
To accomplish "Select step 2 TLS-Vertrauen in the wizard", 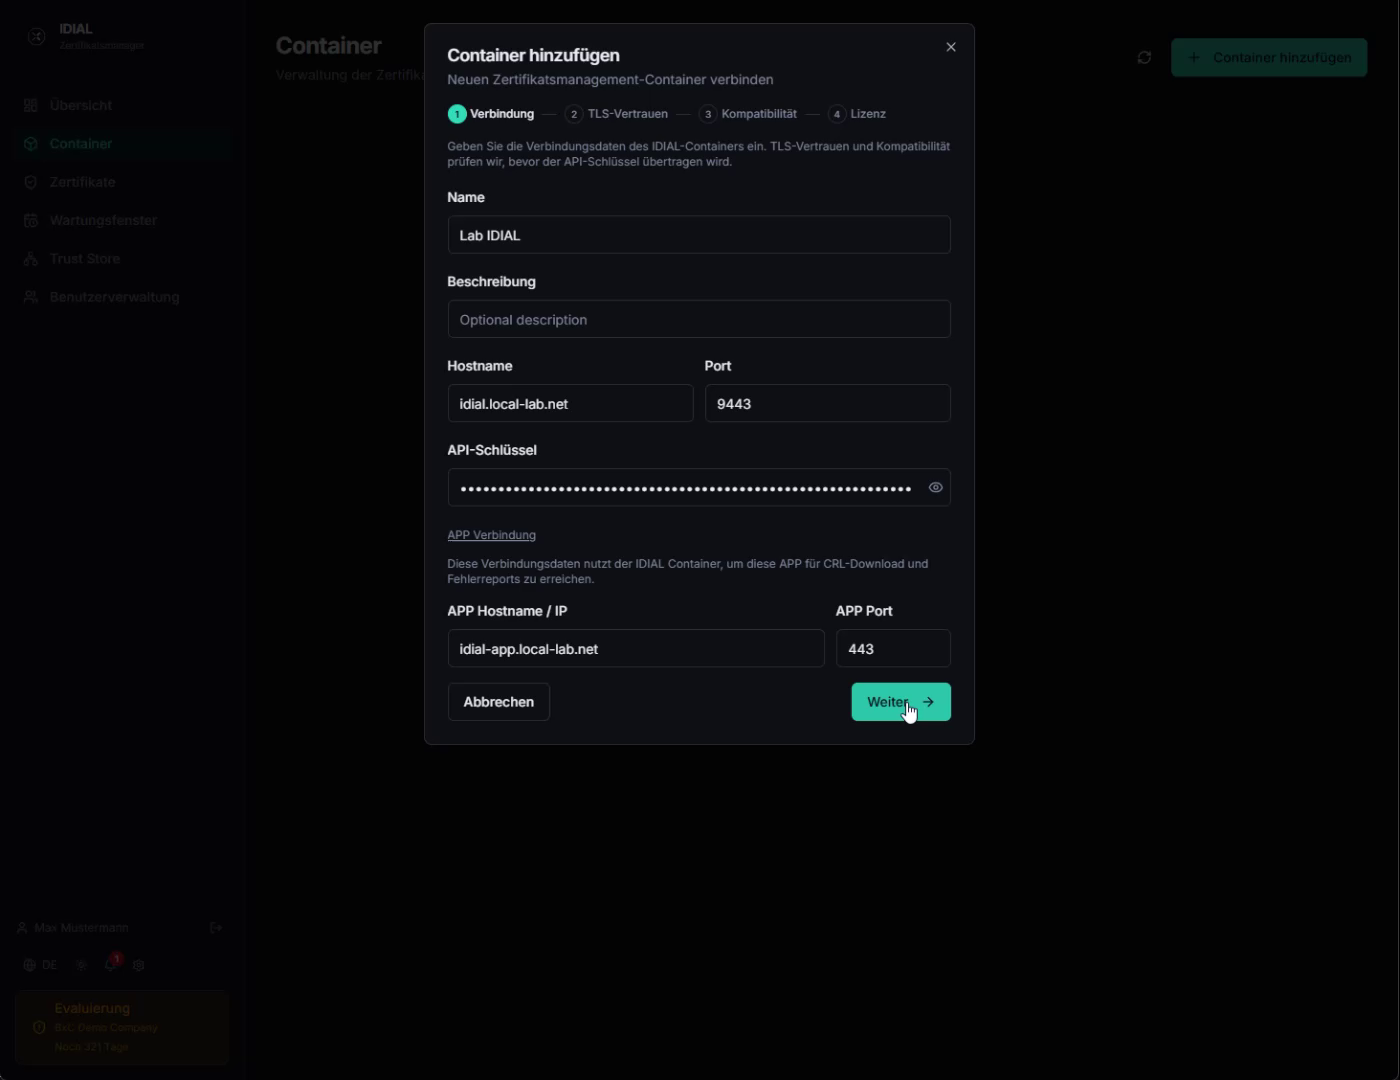I will tap(616, 114).
